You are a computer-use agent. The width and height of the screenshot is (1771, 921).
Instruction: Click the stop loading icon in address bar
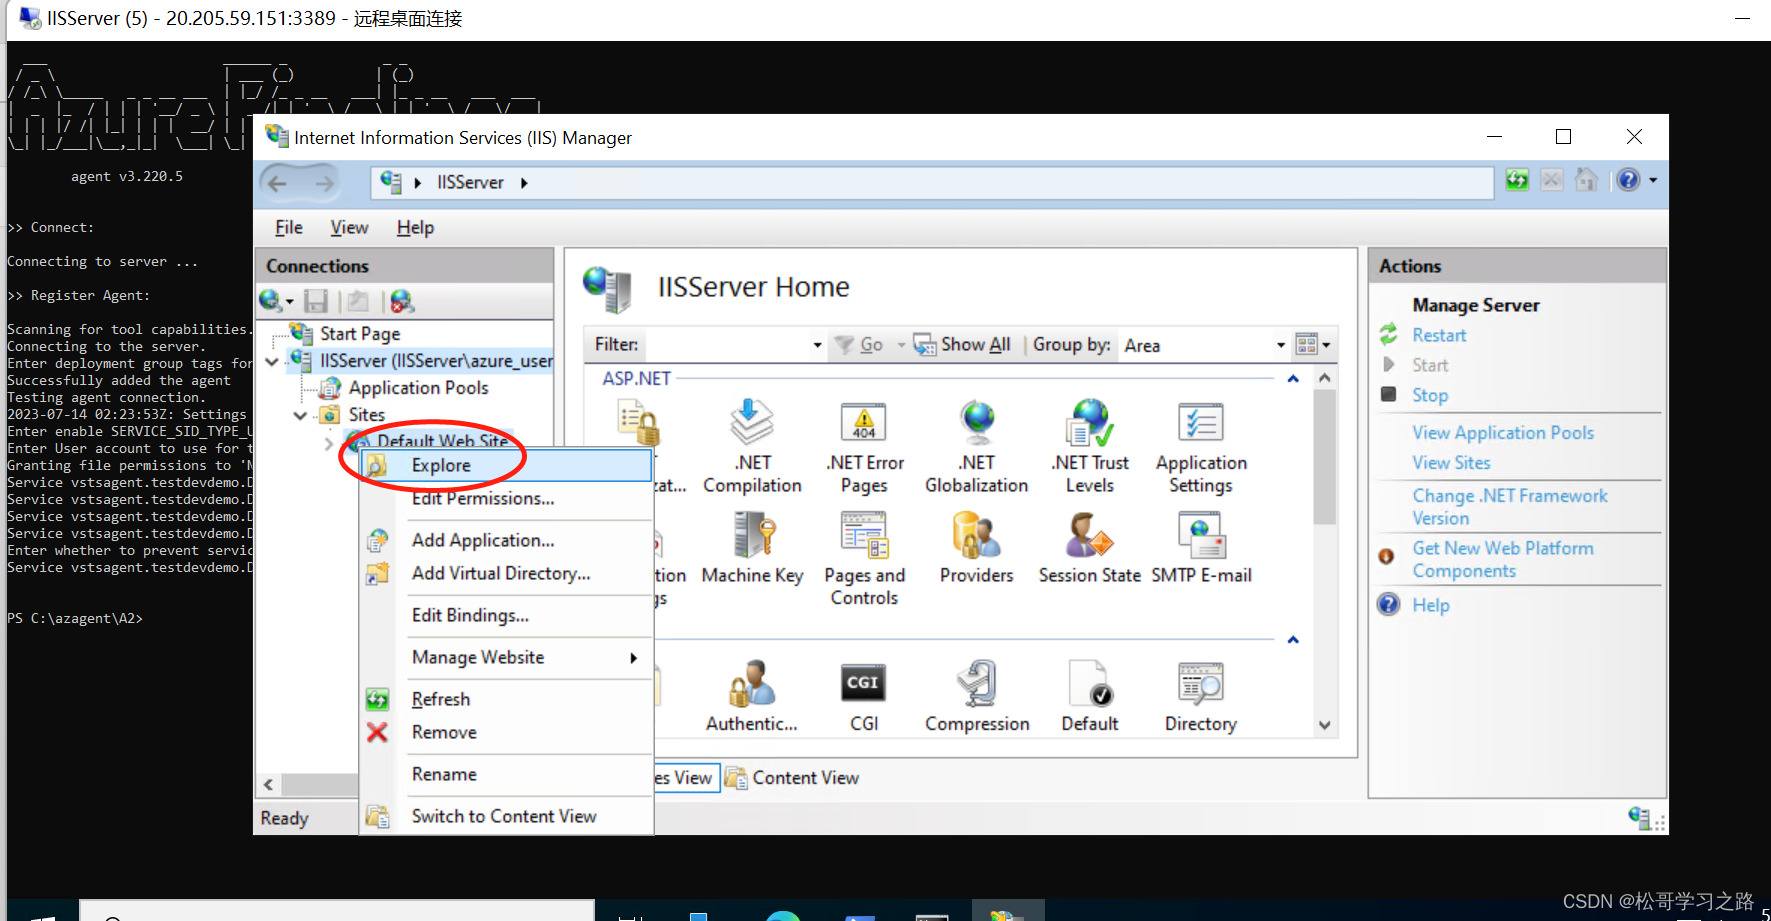[x=1551, y=180]
